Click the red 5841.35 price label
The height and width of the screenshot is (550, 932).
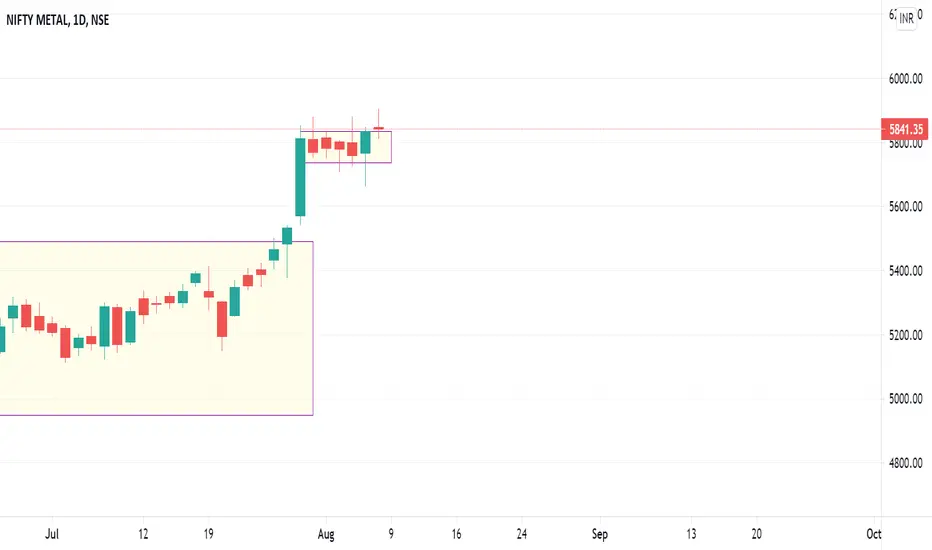pyautogui.click(x=905, y=129)
